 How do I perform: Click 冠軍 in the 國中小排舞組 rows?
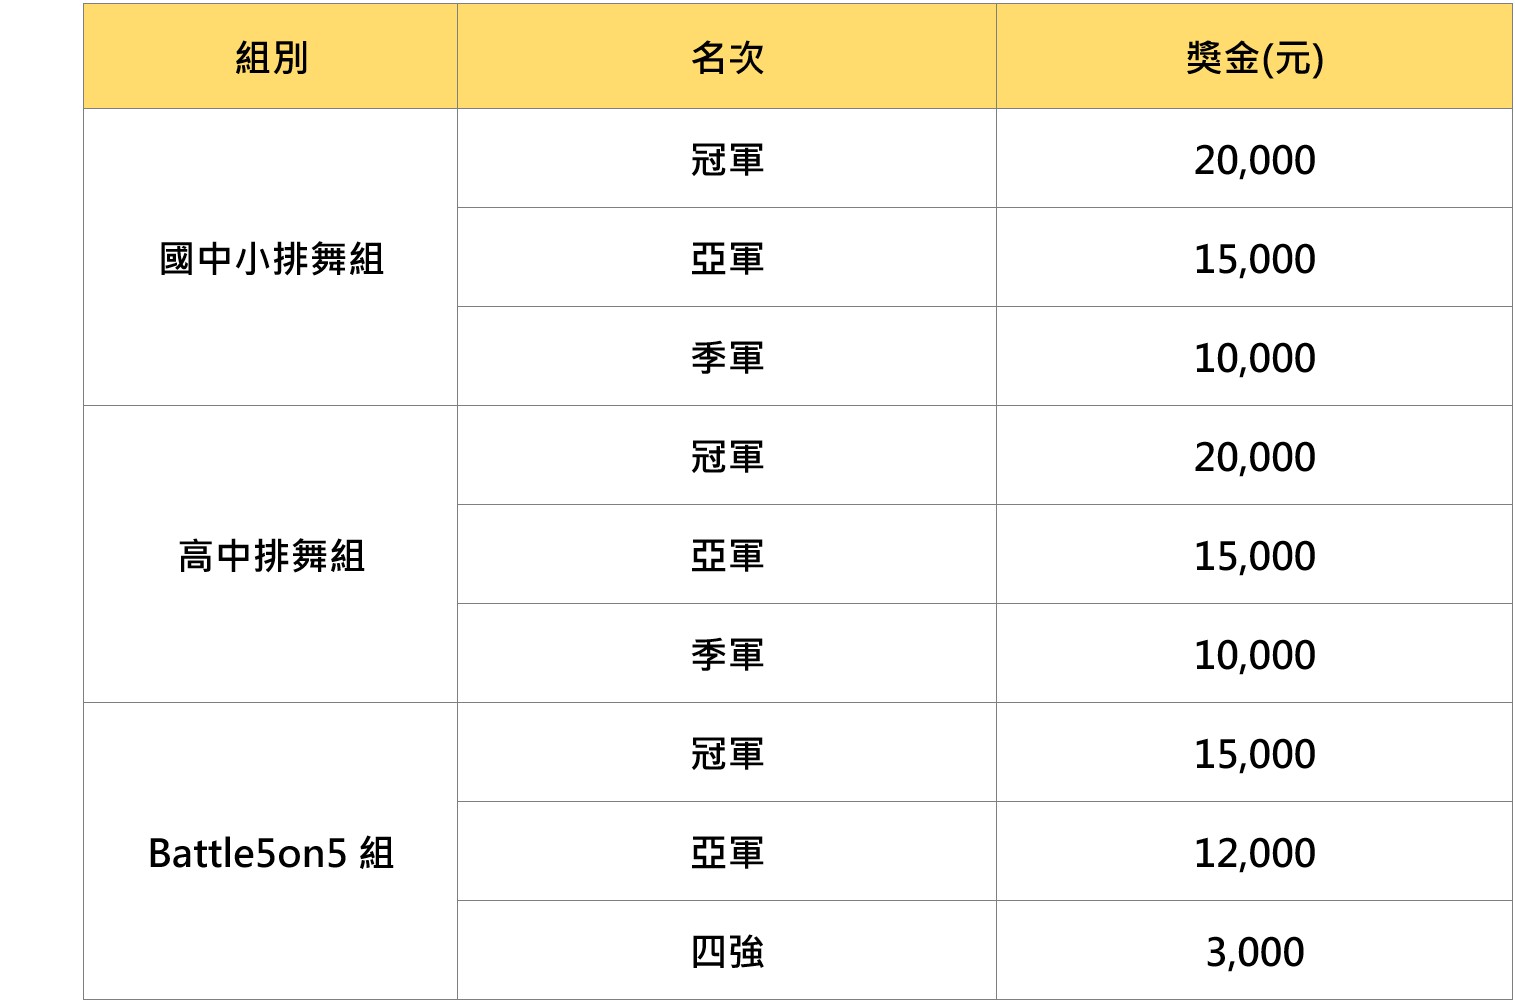click(x=727, y=158)
